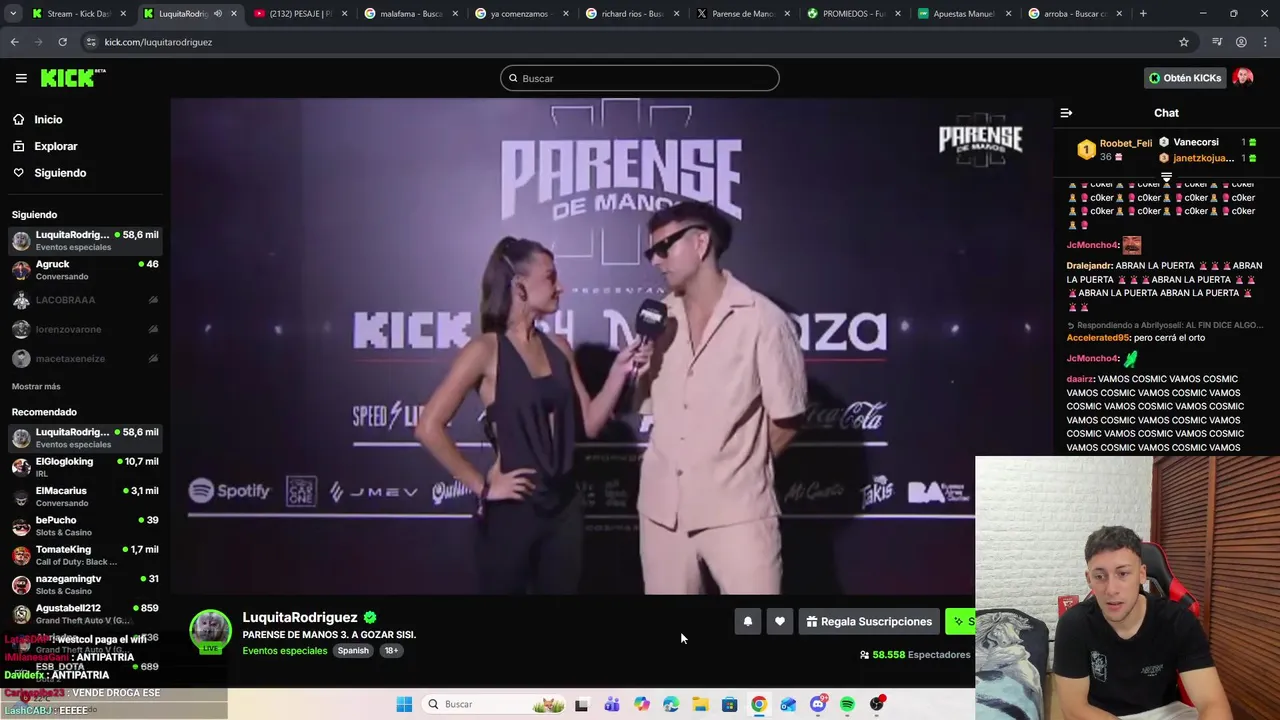Open Microsoft Store from the taskbar
This screenshot has height=720, width=1280.
coord(730,704)
